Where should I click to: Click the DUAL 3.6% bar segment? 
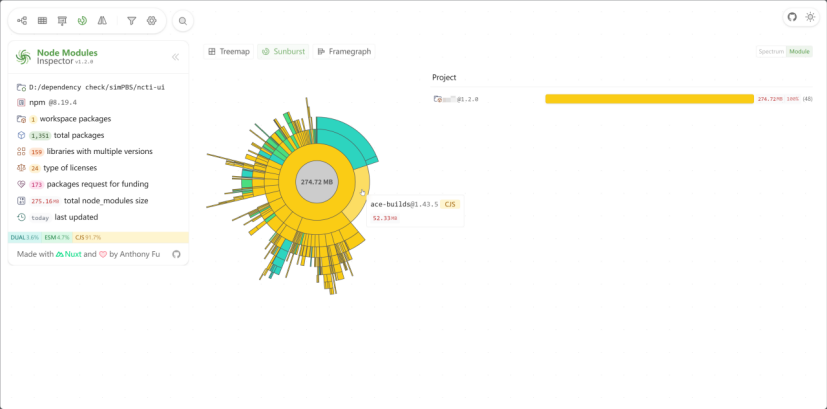24,237
